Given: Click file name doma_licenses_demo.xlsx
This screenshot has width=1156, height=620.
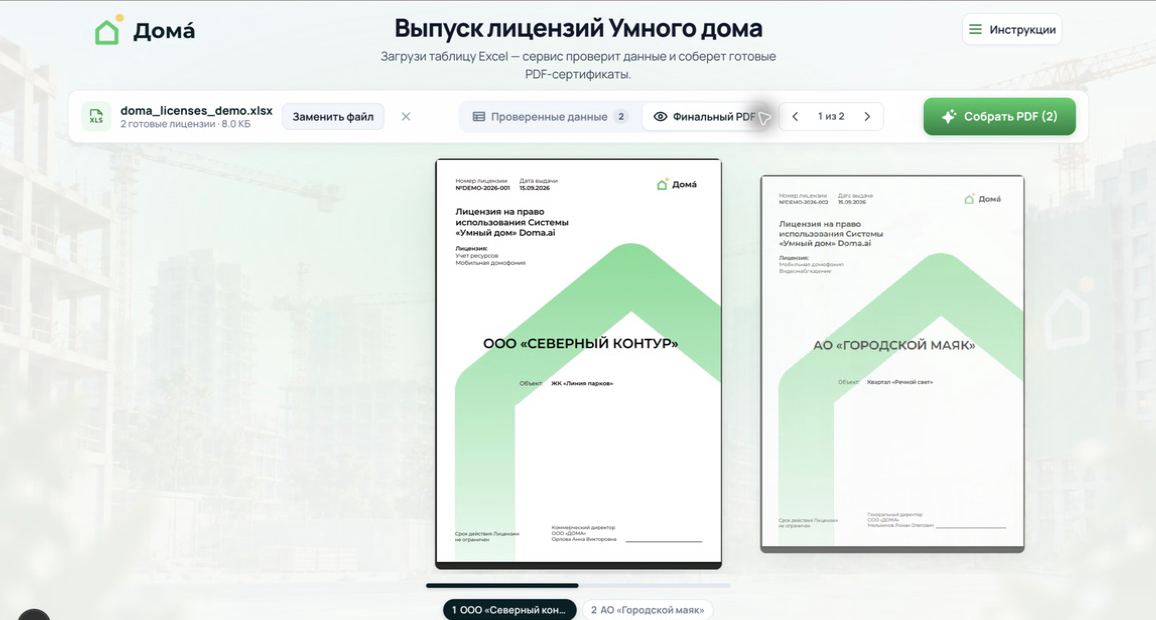Looking at the screenshot, I should [x=196, y=111].
